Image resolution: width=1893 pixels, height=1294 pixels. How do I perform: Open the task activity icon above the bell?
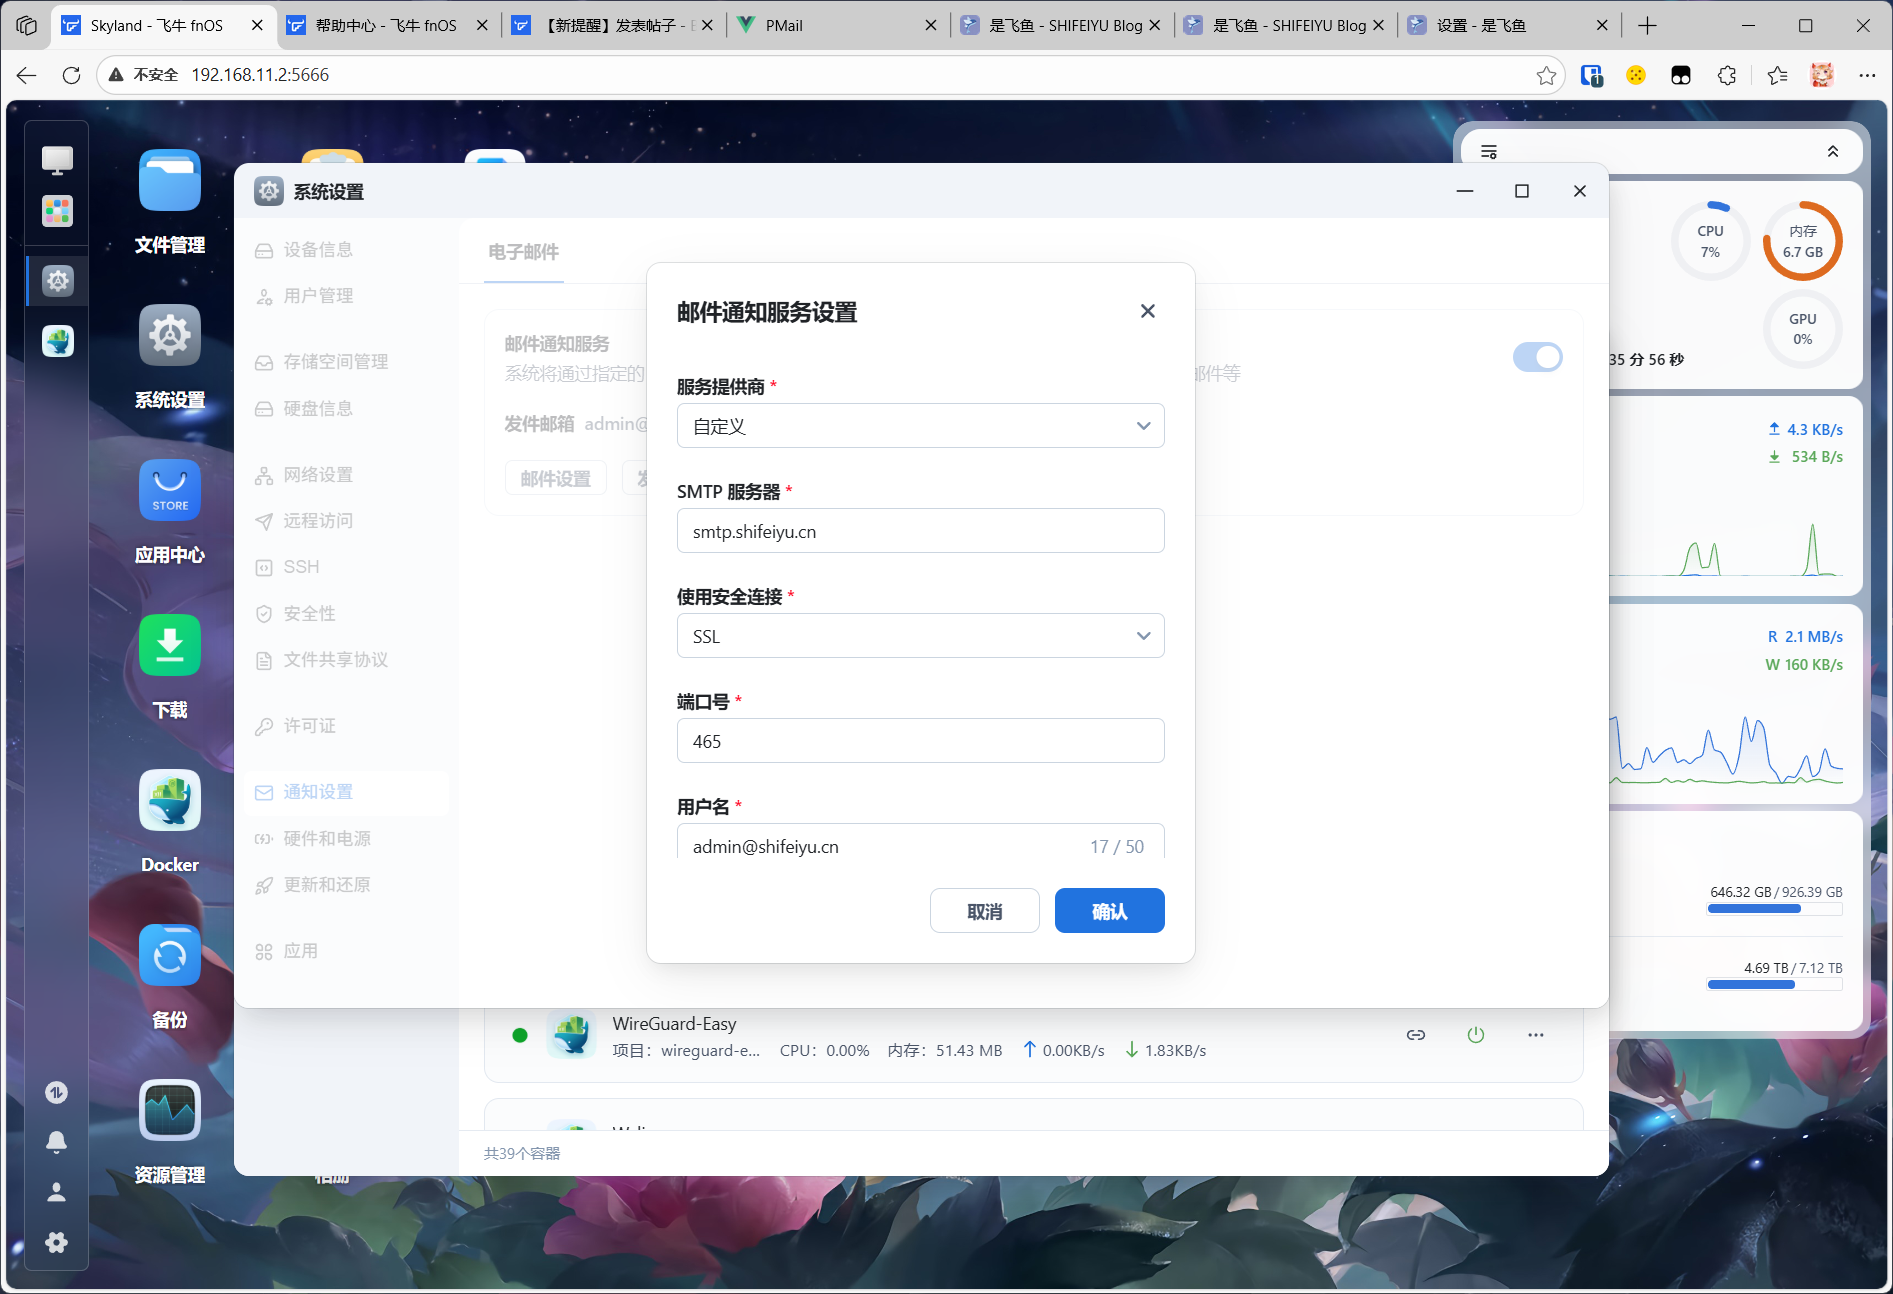click(57, 1093)
